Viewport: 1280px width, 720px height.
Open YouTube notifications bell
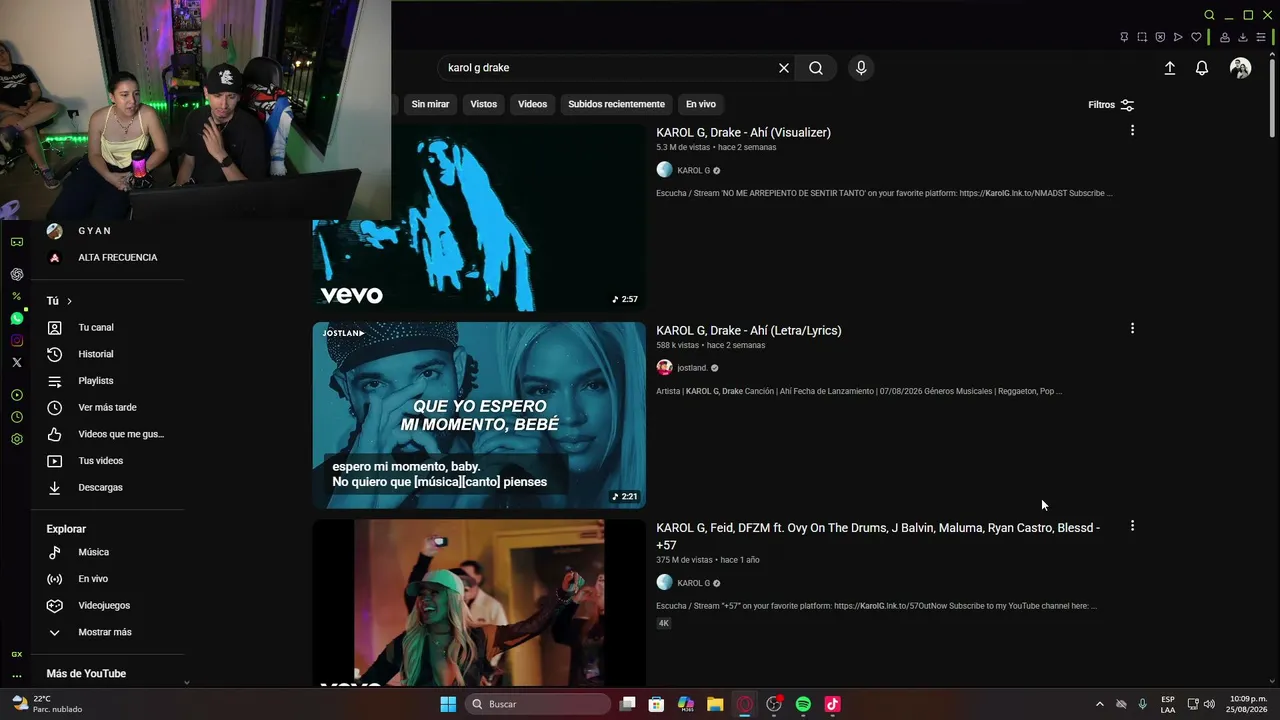click(x=1202, y=68)
